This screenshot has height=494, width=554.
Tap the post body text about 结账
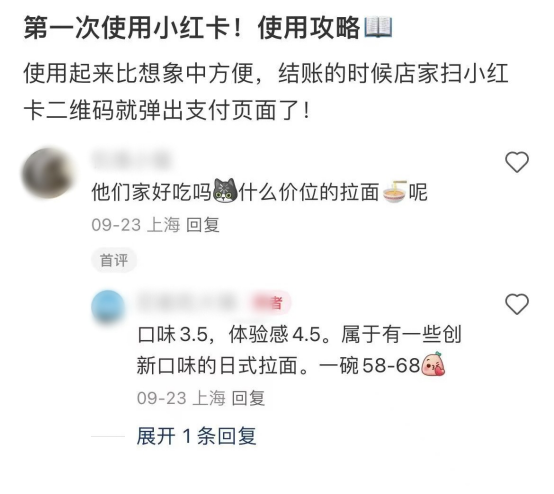coord(266,92)
